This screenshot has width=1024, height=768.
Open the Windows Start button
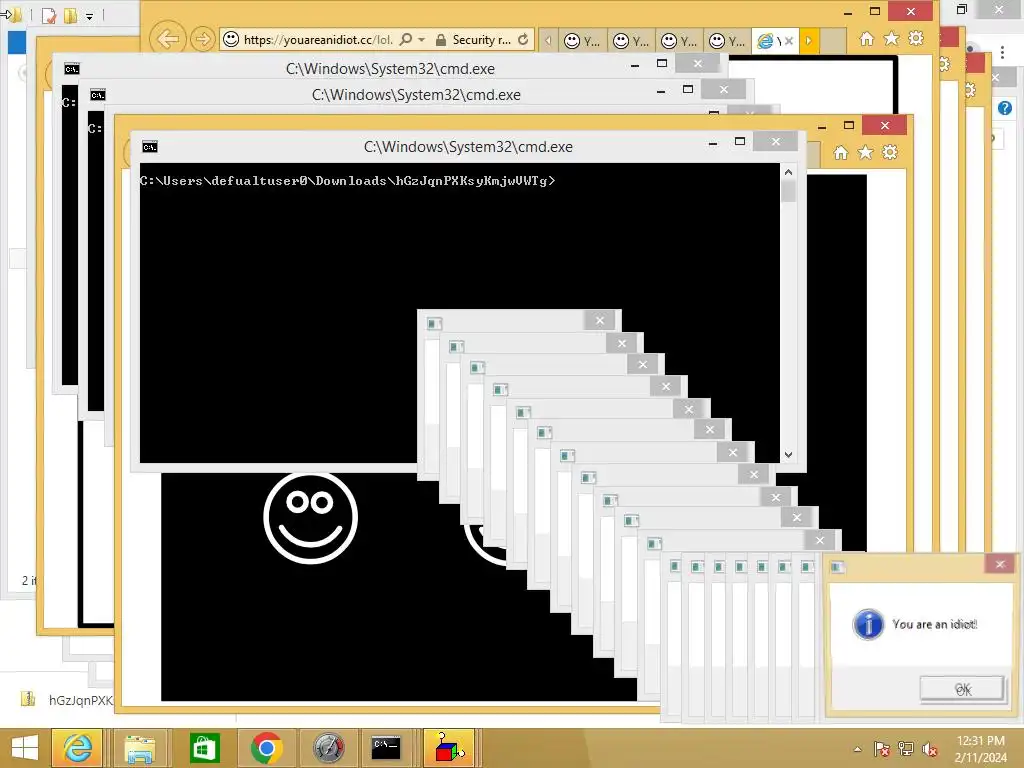(25, 748)
